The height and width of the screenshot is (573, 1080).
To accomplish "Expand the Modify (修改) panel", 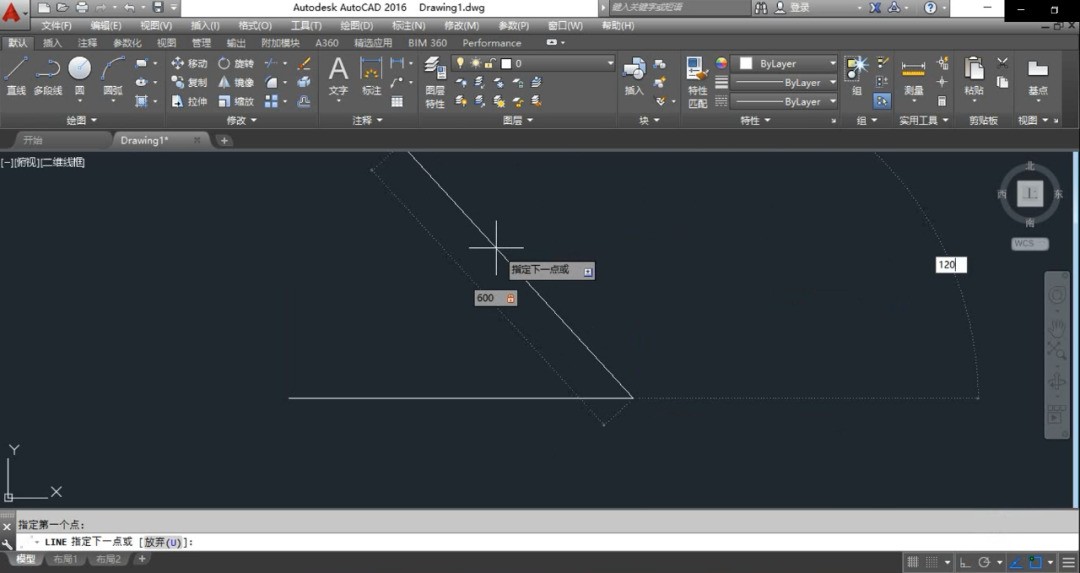I will (241, 120).
